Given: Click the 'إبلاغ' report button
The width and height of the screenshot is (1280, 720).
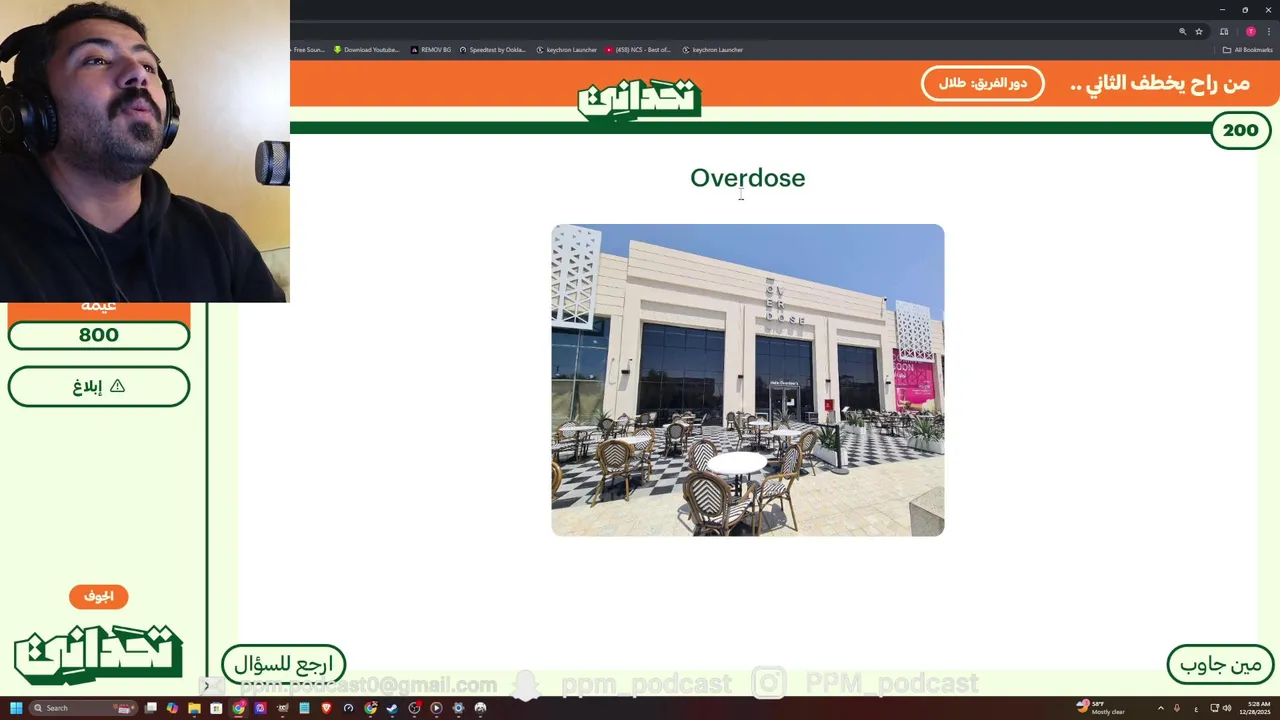Looking at the screenshot, I should (x=98, y=386).
